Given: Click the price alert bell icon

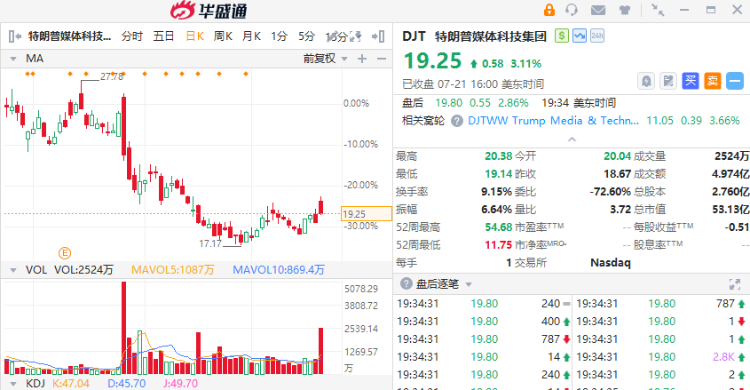Looking at the screenshot, I should tap(646, 81).
